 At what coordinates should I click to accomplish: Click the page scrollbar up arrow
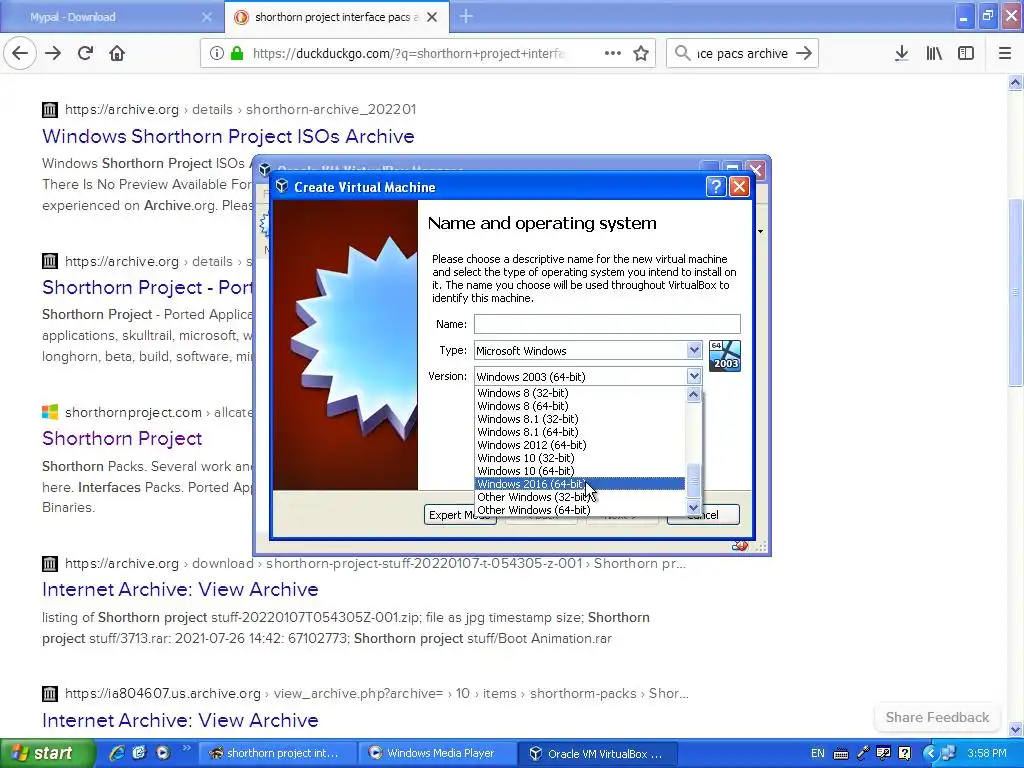point(1015,82)
